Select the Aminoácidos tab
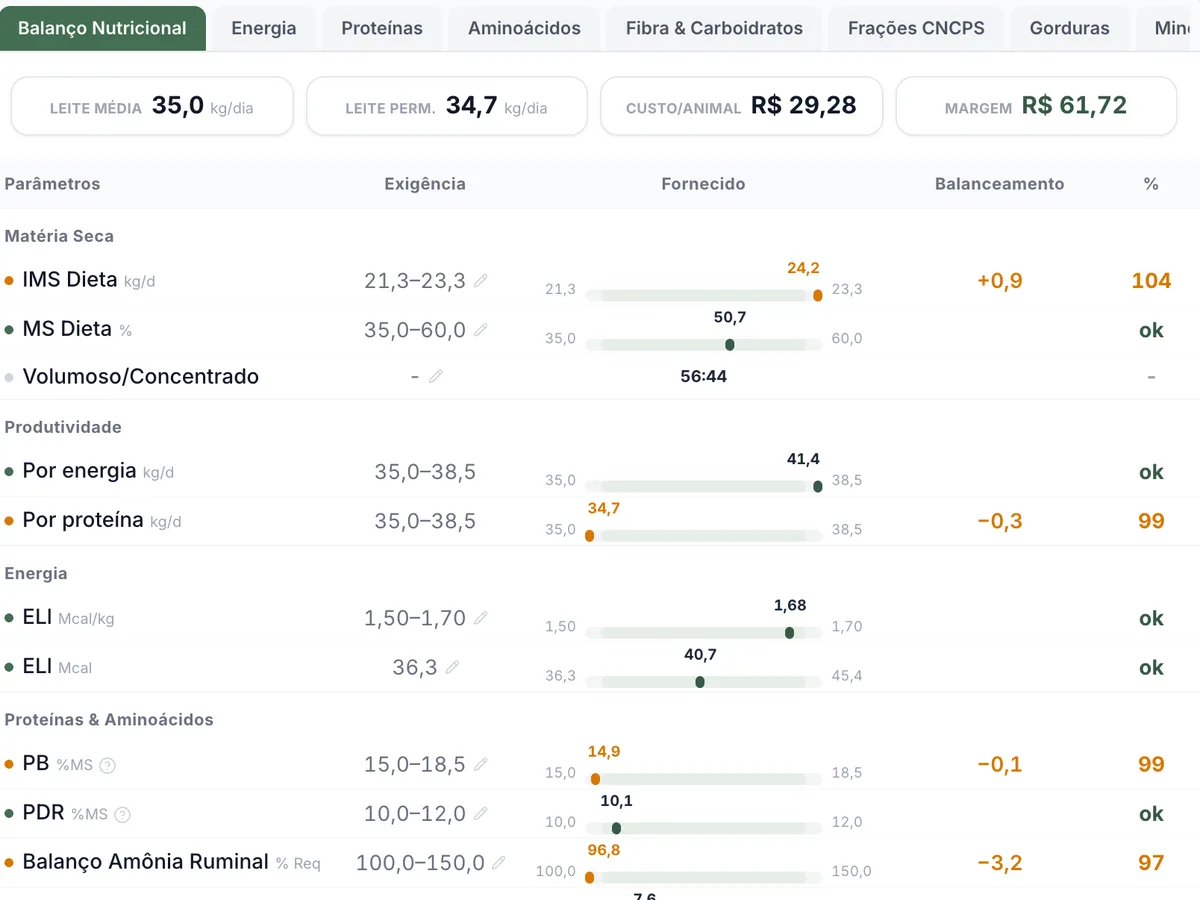 [x=524, y=28]
